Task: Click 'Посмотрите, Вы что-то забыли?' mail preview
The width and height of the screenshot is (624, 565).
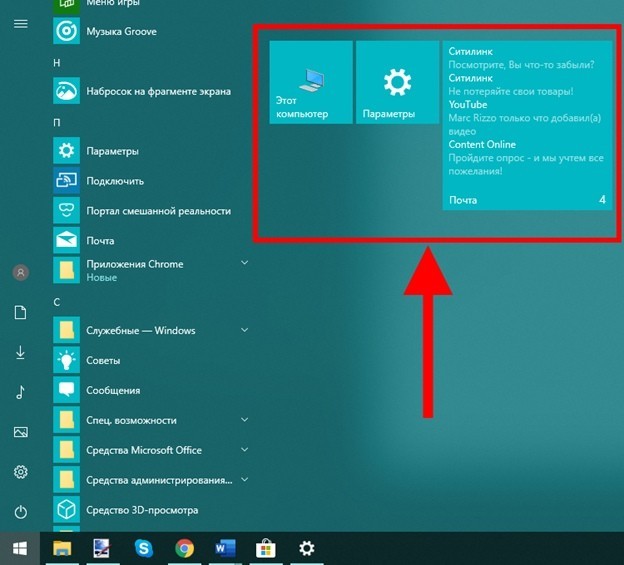Action: 521,64
